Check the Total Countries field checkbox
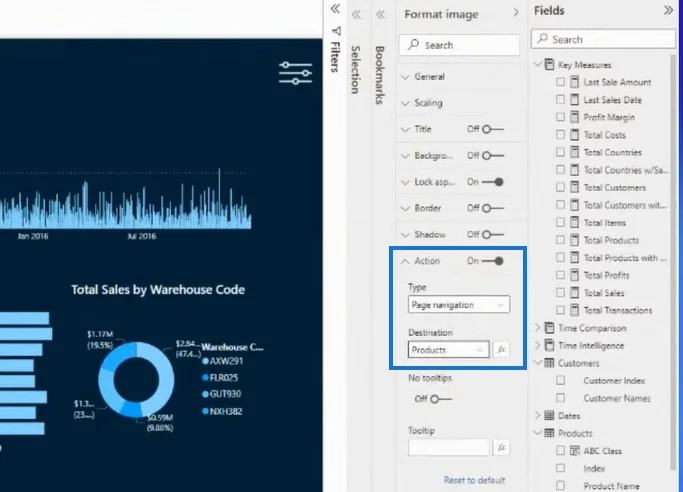 click(x=561, y=152)
